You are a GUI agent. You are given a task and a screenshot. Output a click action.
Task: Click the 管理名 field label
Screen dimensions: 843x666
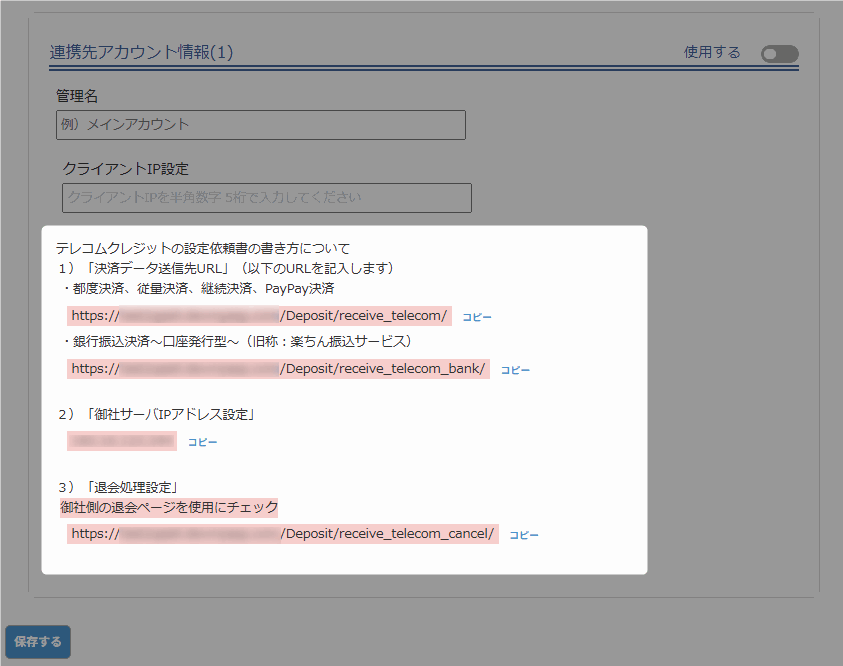tap(77, 97)
